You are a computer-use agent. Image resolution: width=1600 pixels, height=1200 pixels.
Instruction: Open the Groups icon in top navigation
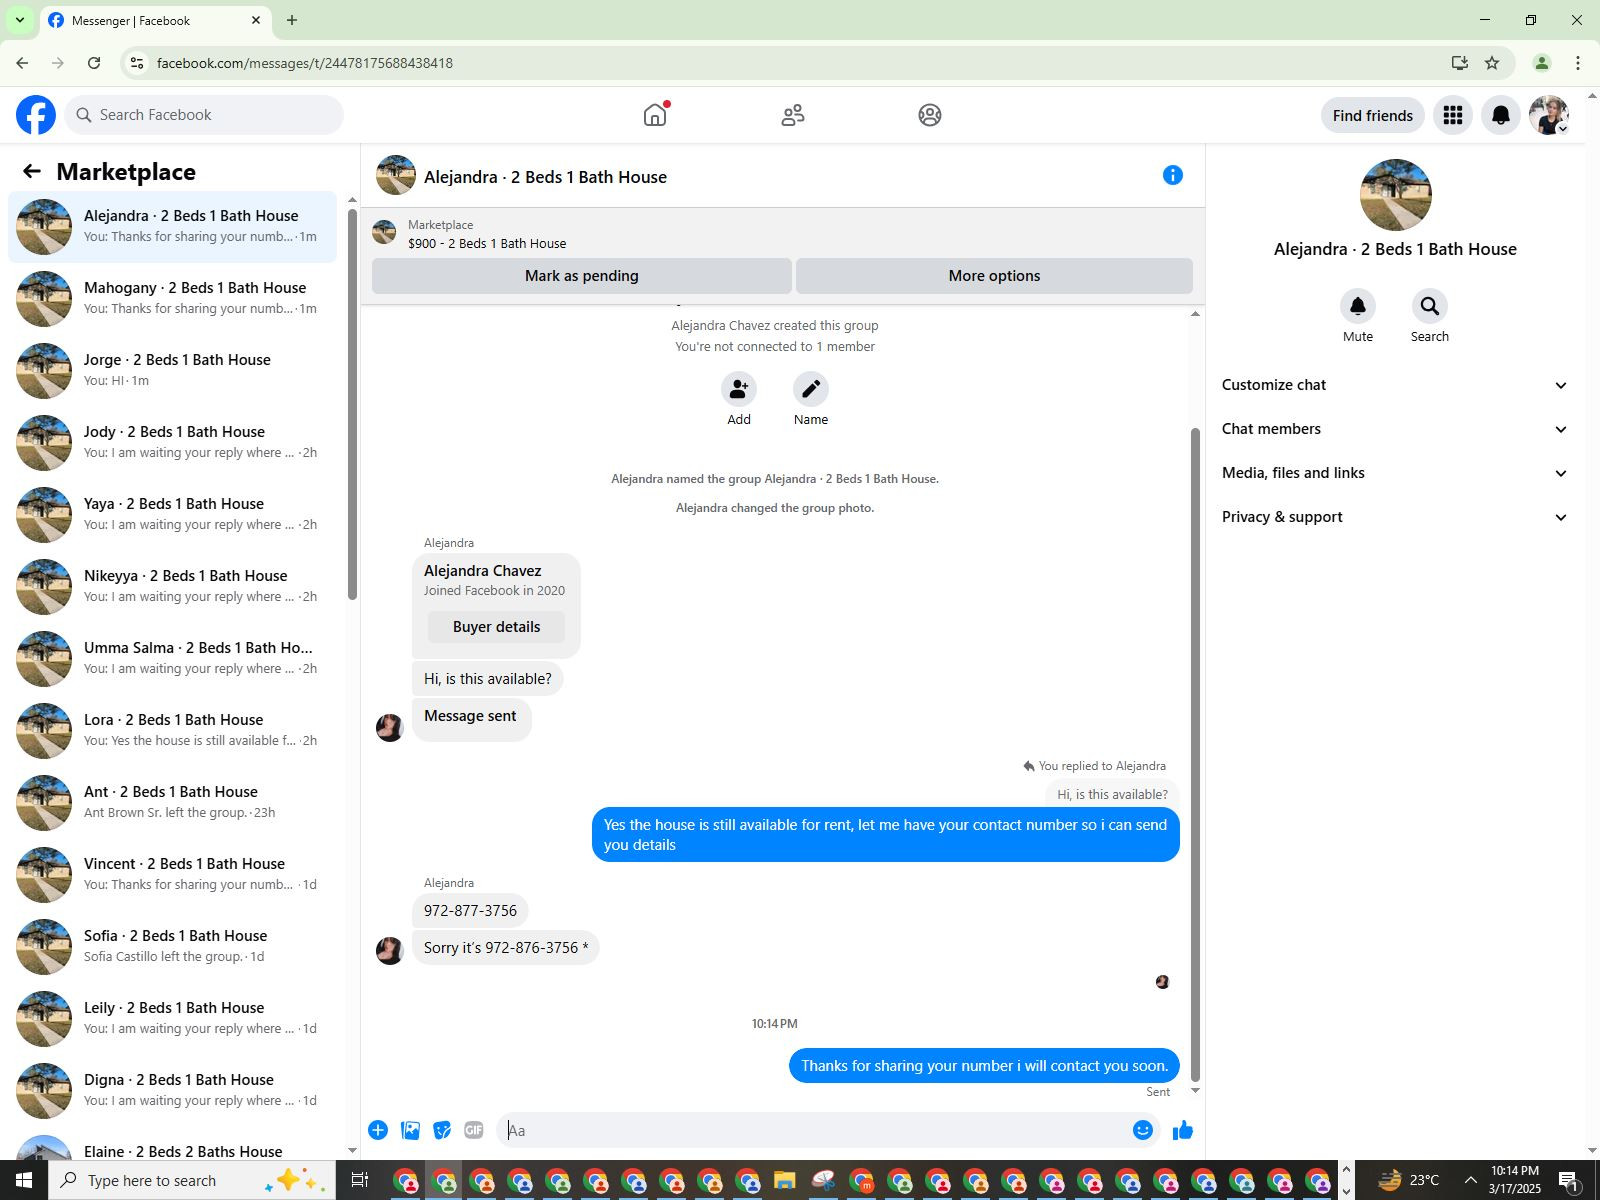pyautogui.click(x=930, y=115)
